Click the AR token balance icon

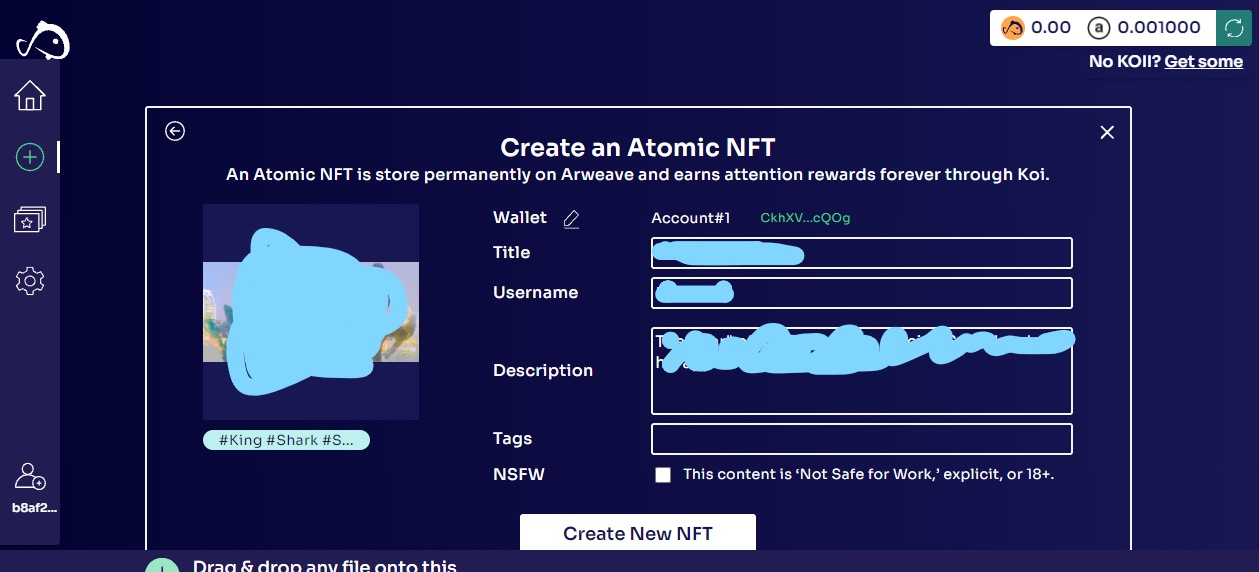[x=1099, y=28]
